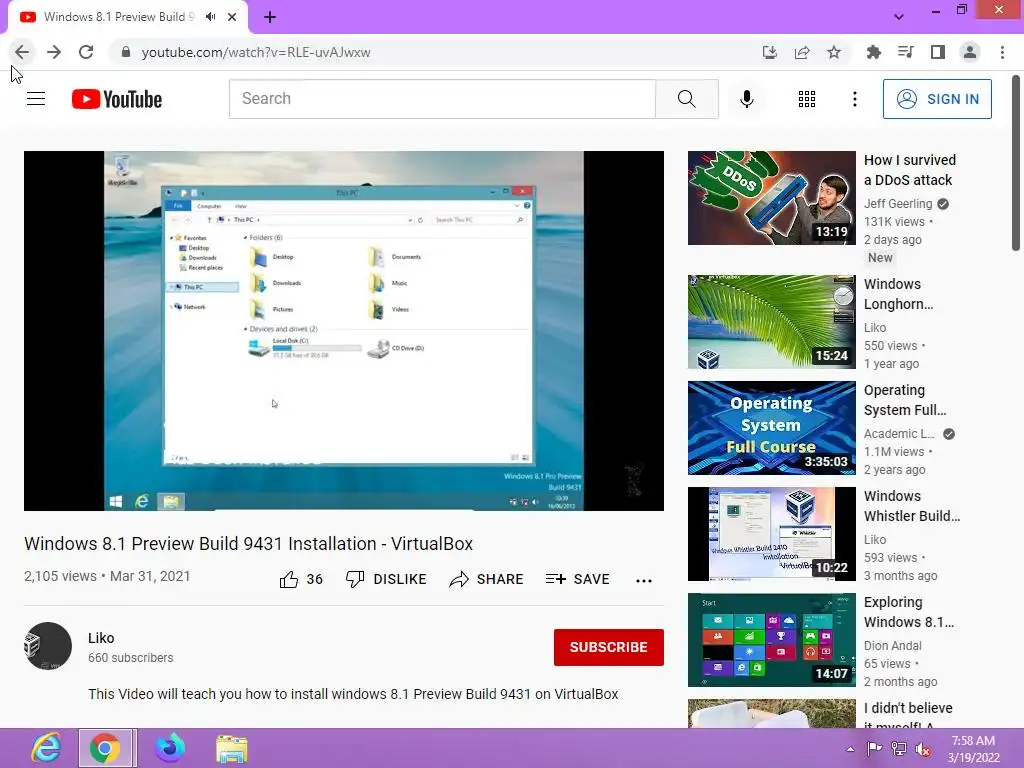Close the Windows 8.1 Preview Build tab
1024x768 pixels.
[x=232, y=17]
